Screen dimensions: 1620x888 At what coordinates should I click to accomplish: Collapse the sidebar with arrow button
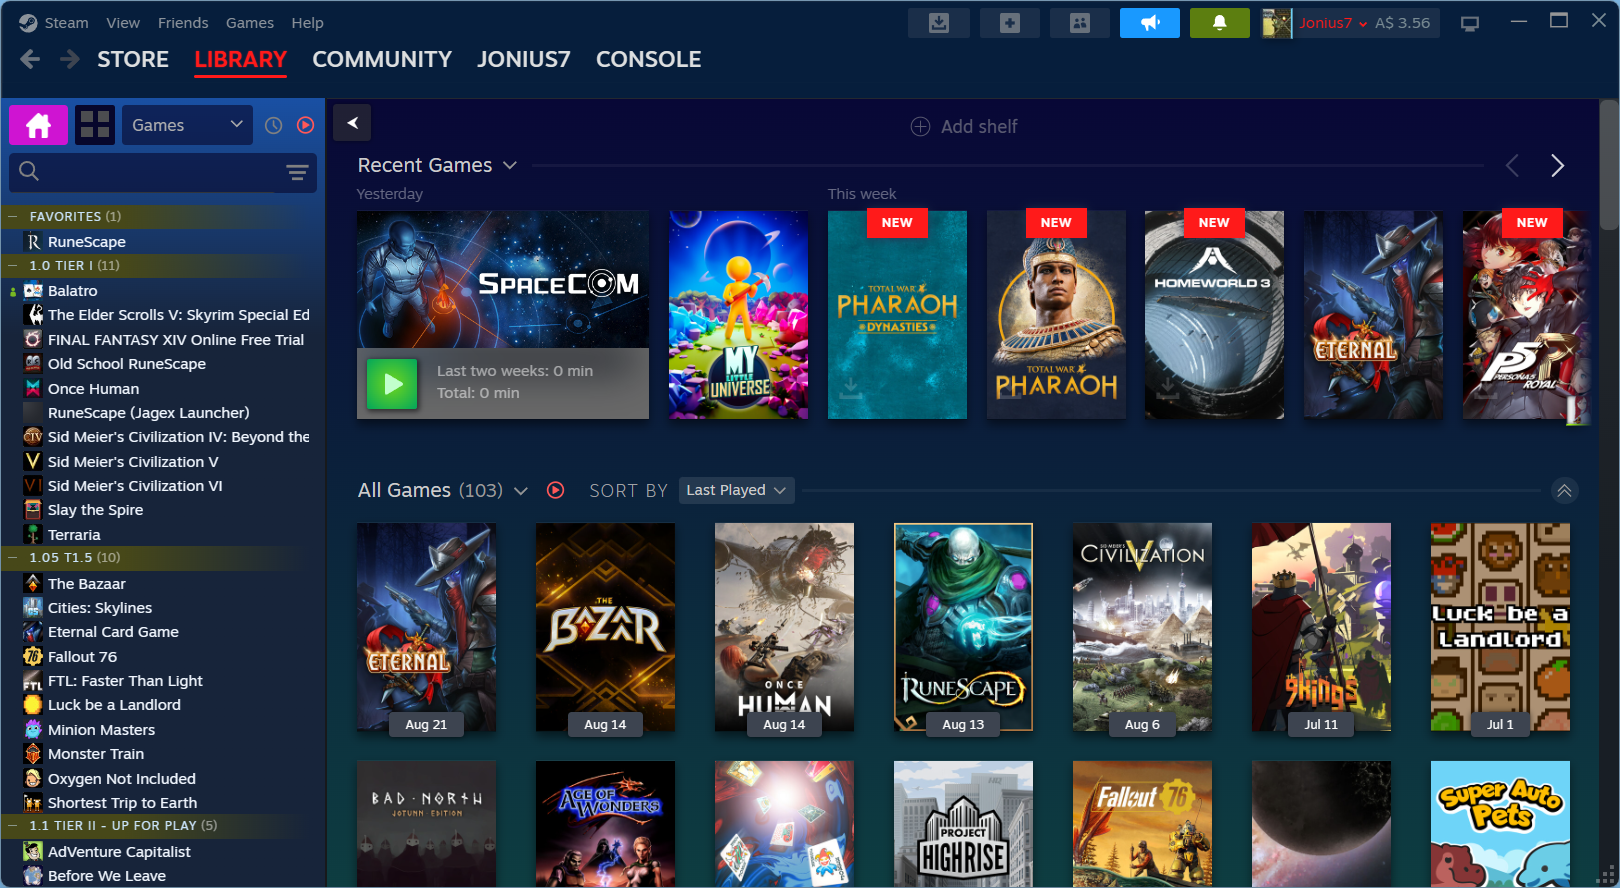tap(352, 123)
